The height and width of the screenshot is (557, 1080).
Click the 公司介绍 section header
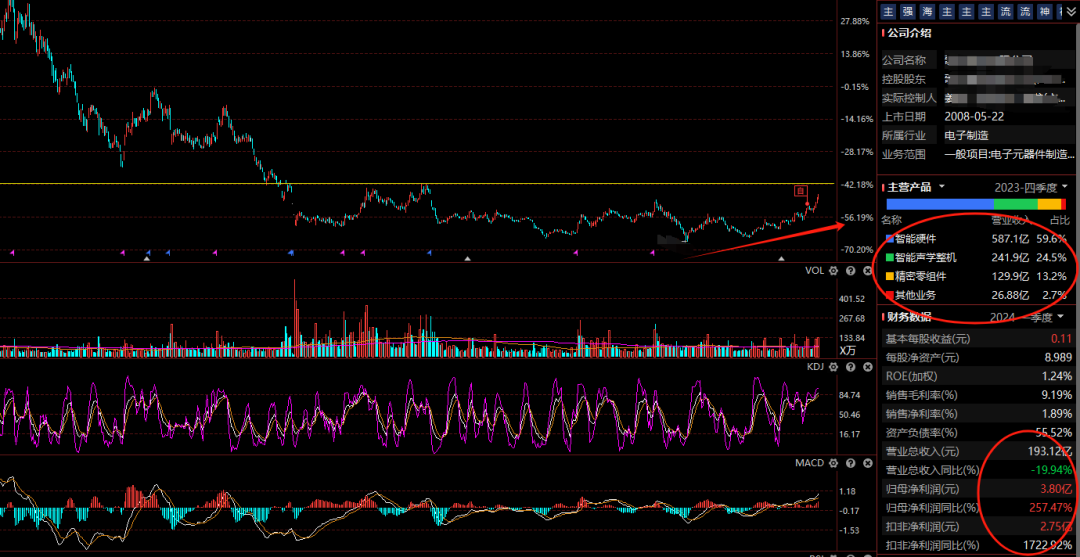tap(909, 33)
